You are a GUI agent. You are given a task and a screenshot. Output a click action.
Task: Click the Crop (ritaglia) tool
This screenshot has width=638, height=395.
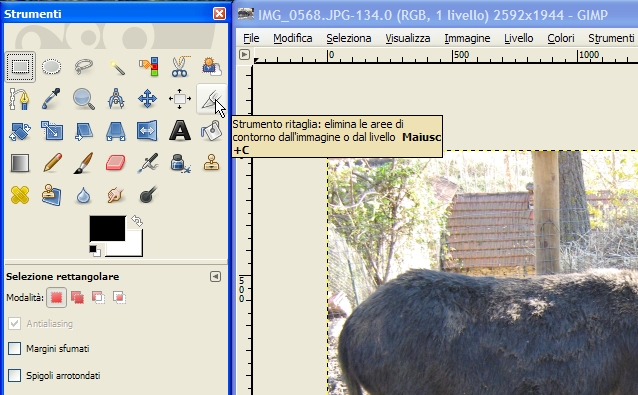(x=211, y=99)
